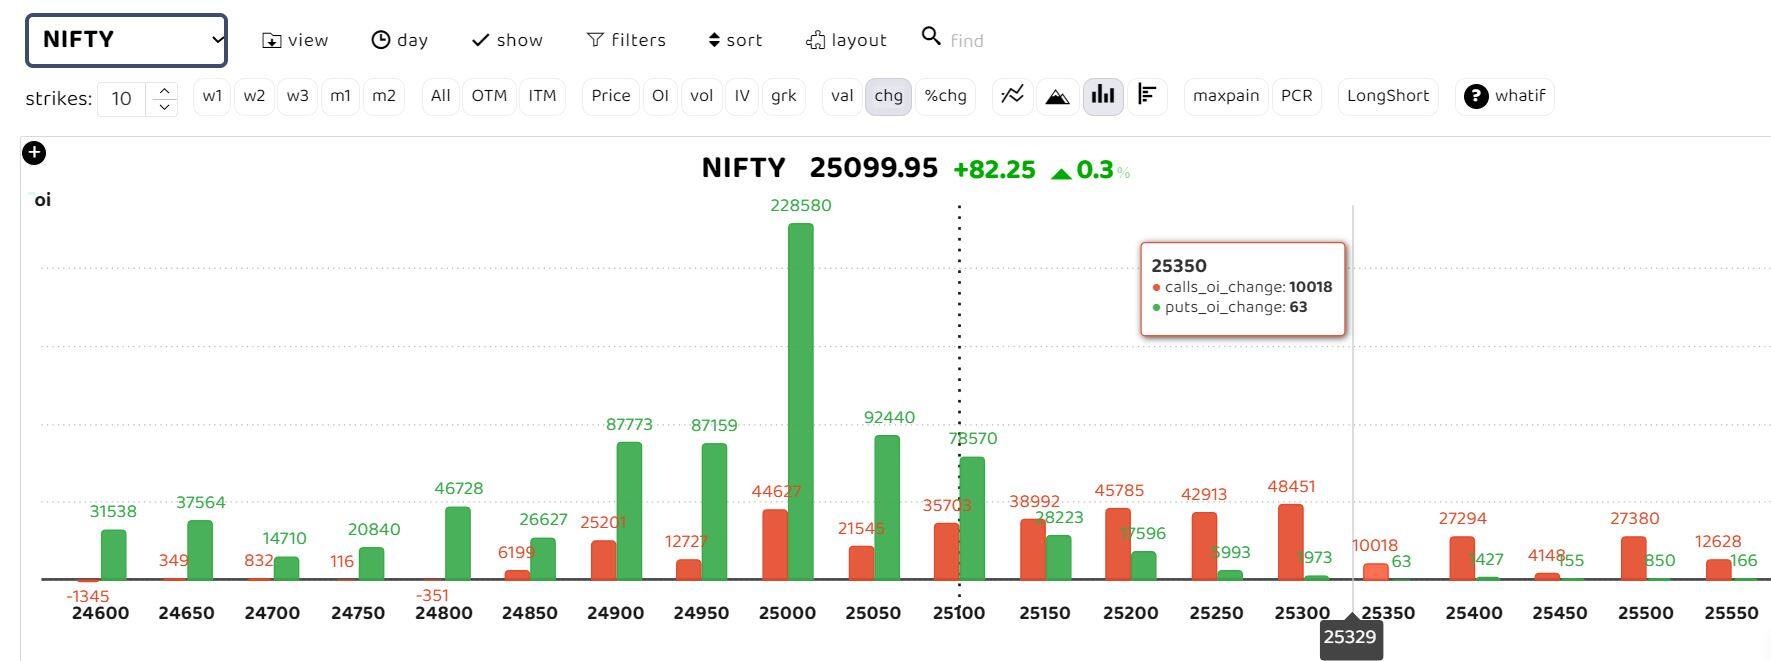Switch chart metric to vol
1771x661 pixels.
701,96
